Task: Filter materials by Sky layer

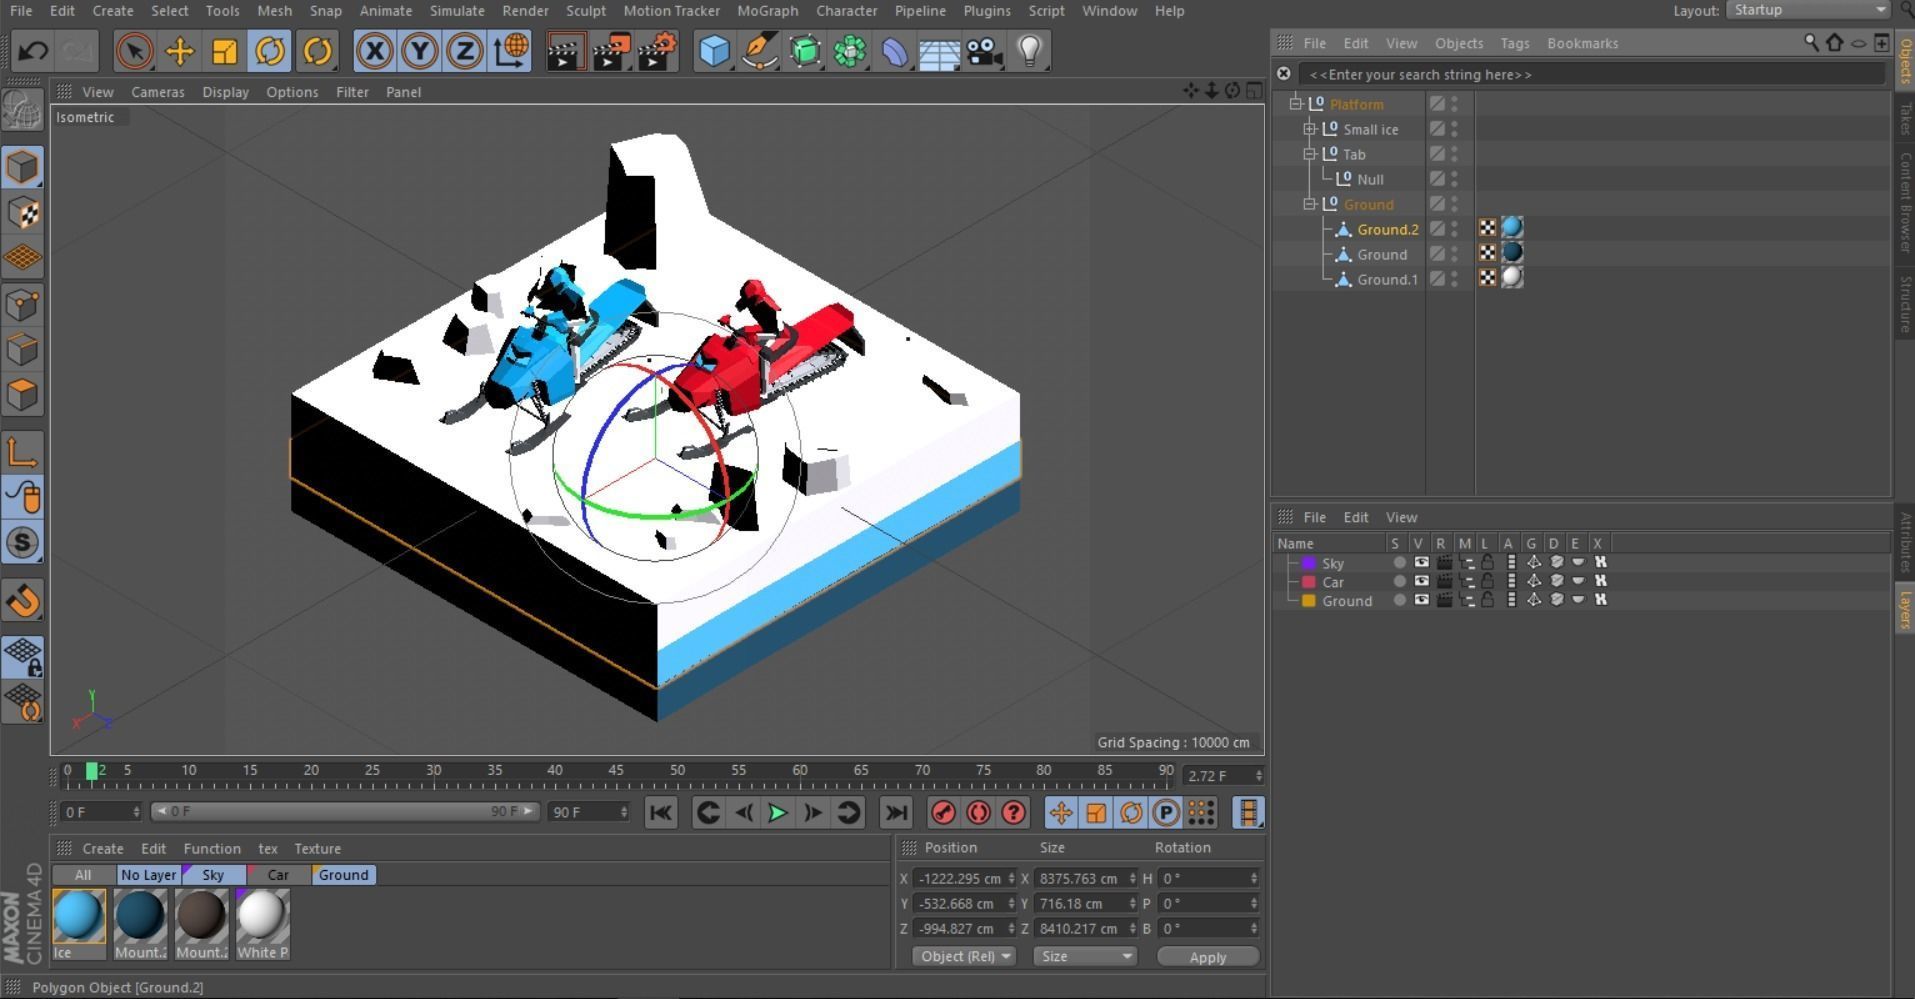Action: tap(213, 875)
